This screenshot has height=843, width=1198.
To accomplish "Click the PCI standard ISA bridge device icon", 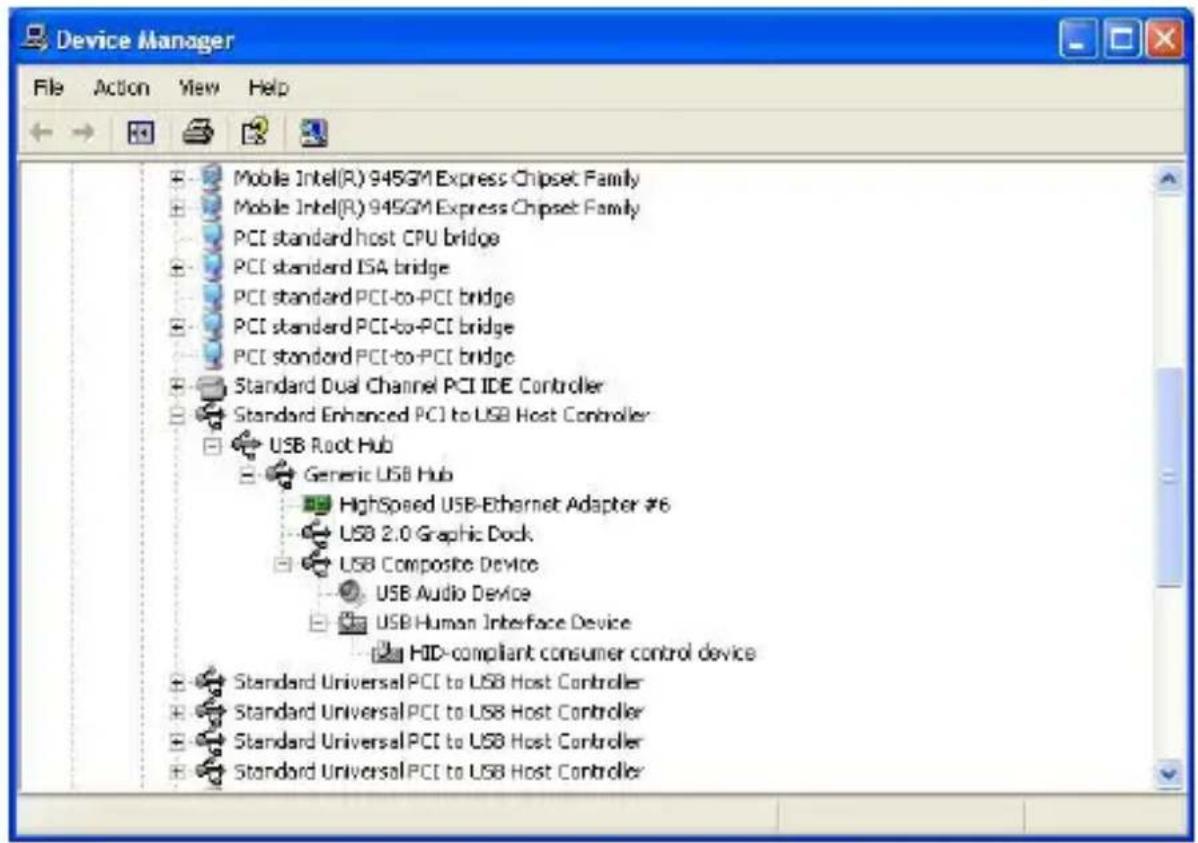I will [x=212, y=267].
